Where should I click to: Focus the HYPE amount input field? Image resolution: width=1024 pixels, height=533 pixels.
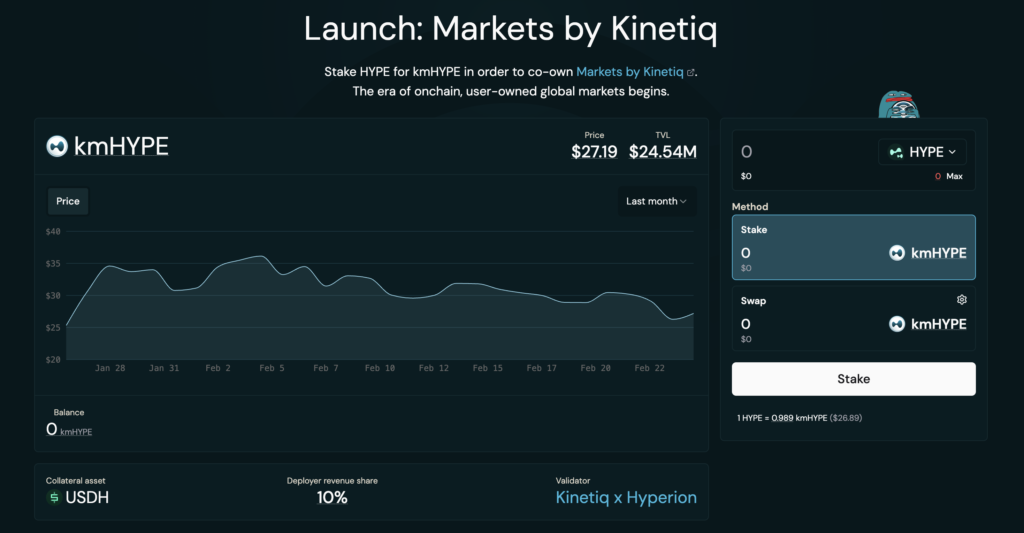(800, 152)
